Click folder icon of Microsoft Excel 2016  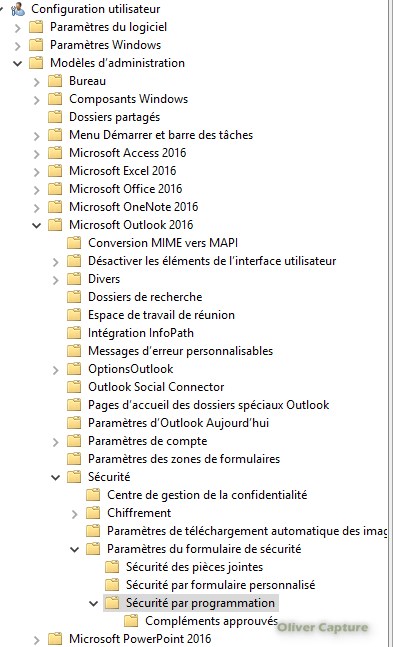coord(55,171)
